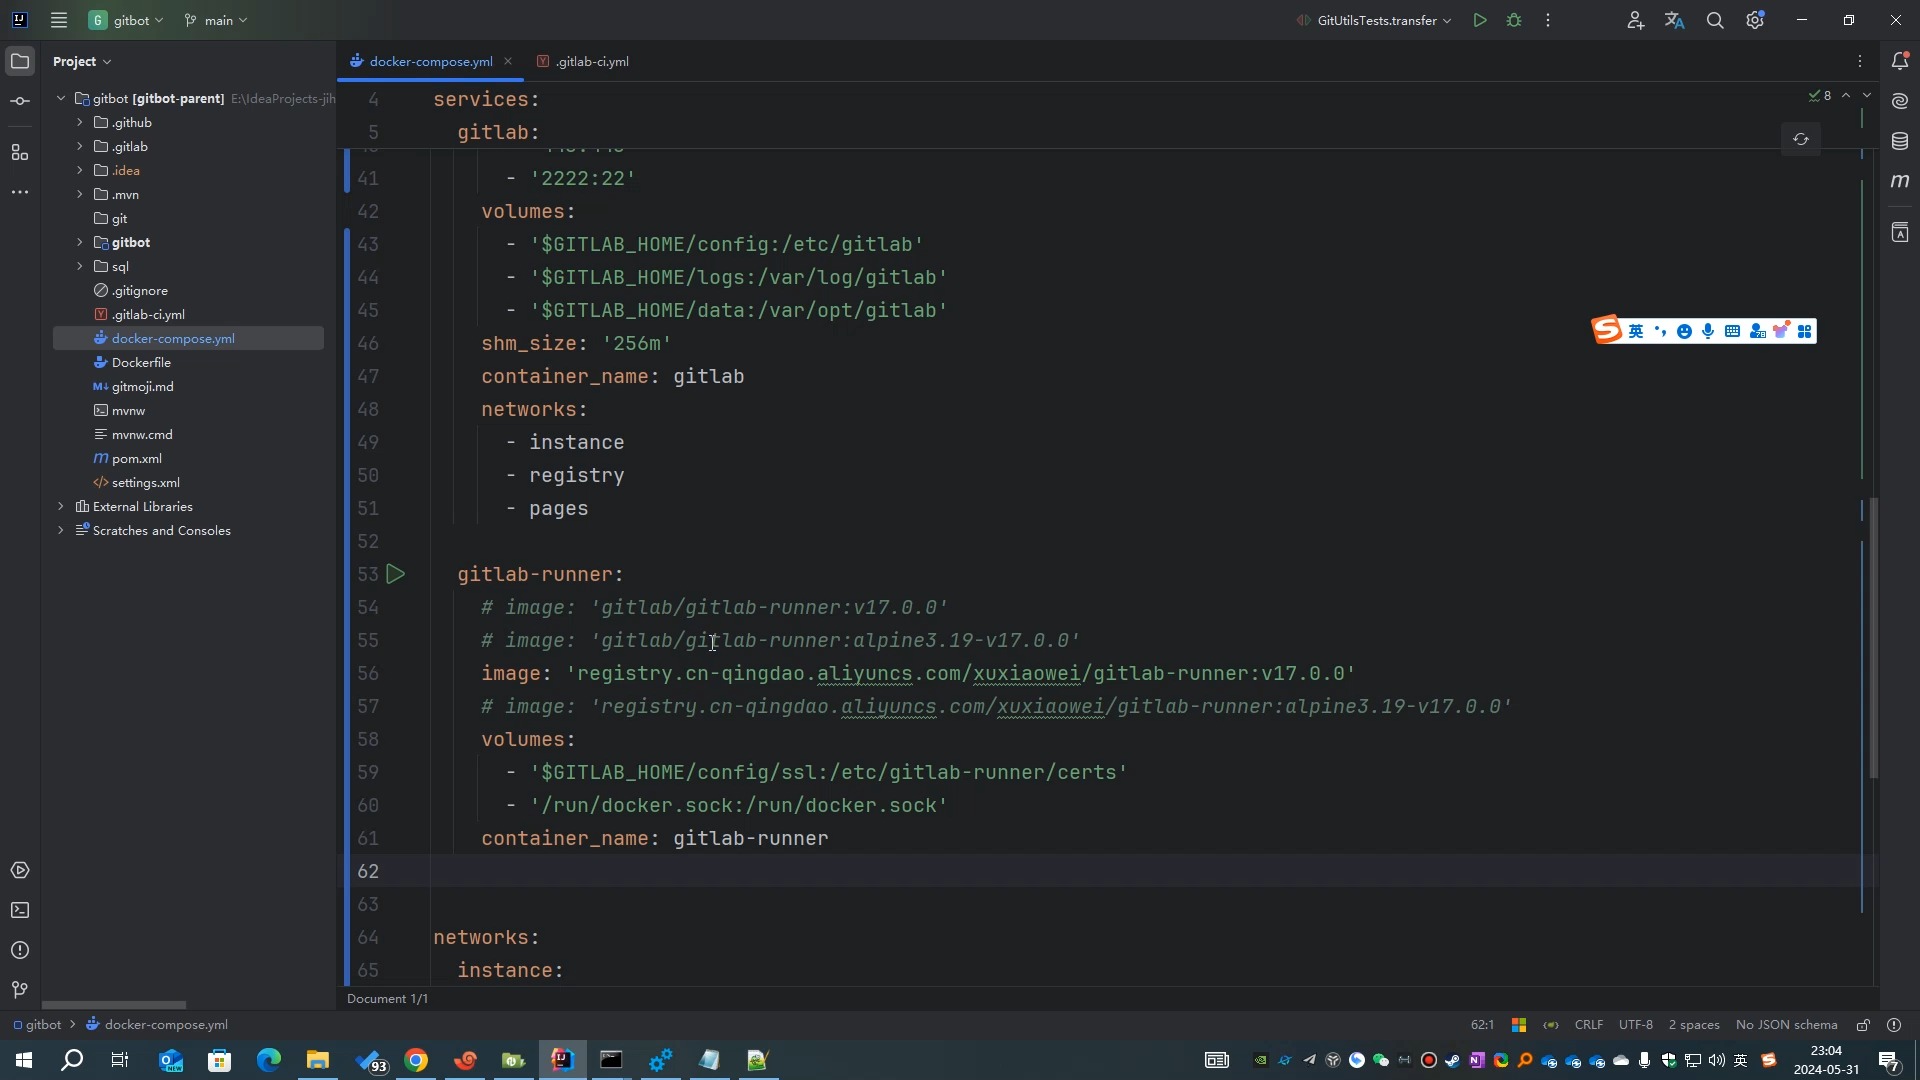The width and height of the screenshot is (1920, 1080).
Task: Open the Terminal tool window
Action: coord(20,910)
